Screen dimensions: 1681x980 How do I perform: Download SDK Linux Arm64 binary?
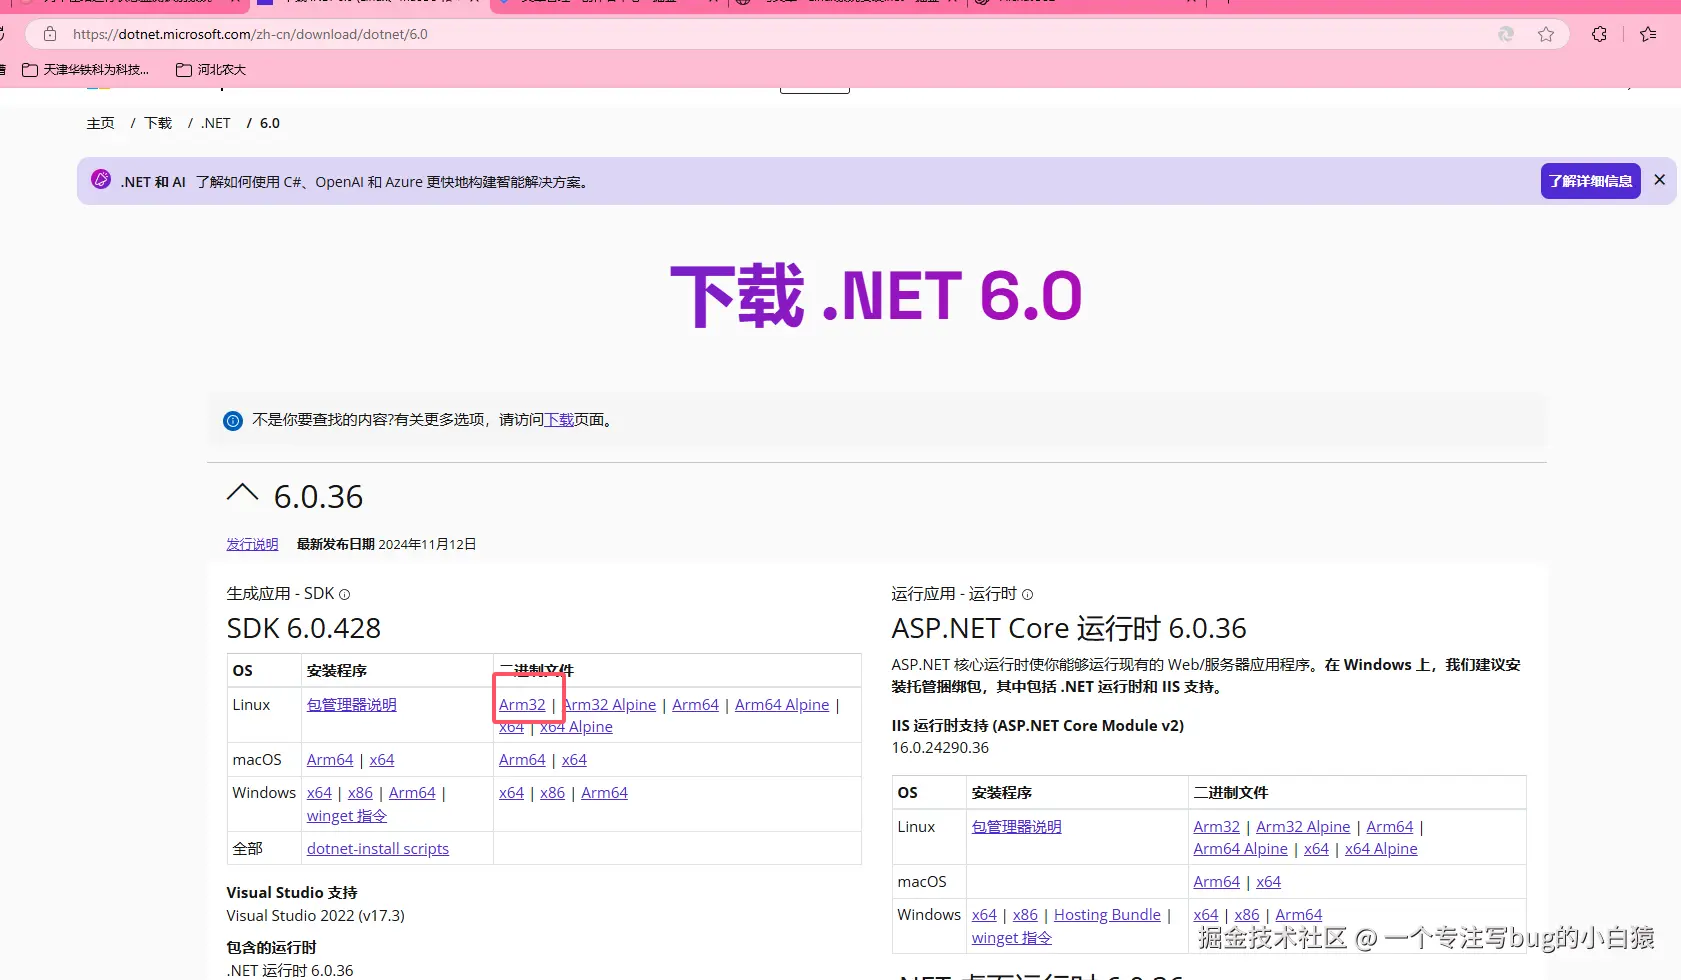(x=695, y=705)
